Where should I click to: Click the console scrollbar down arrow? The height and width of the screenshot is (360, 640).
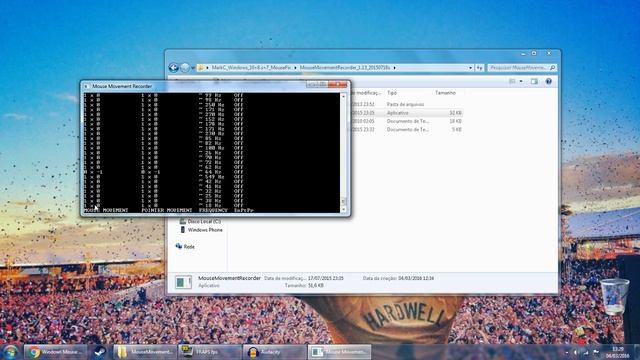click(x=343, y=210)
